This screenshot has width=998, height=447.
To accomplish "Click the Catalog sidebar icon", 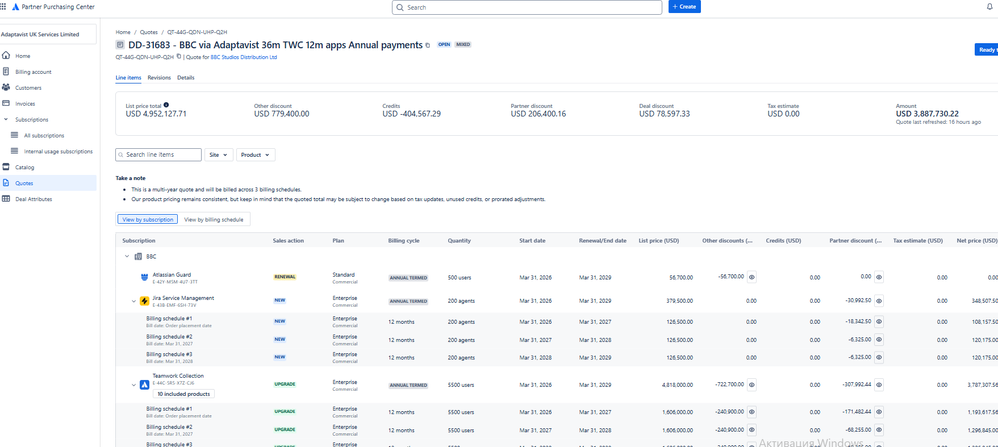I will (x=6, y=167).
